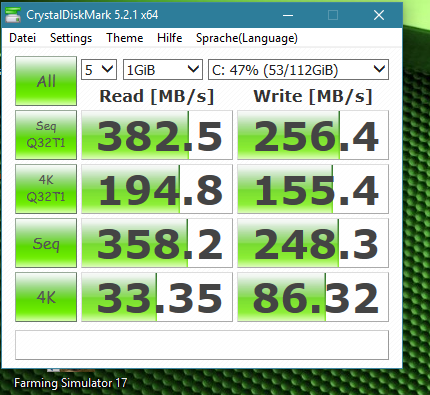
Task: Open the Theme menu
Action: click(125, 38)
